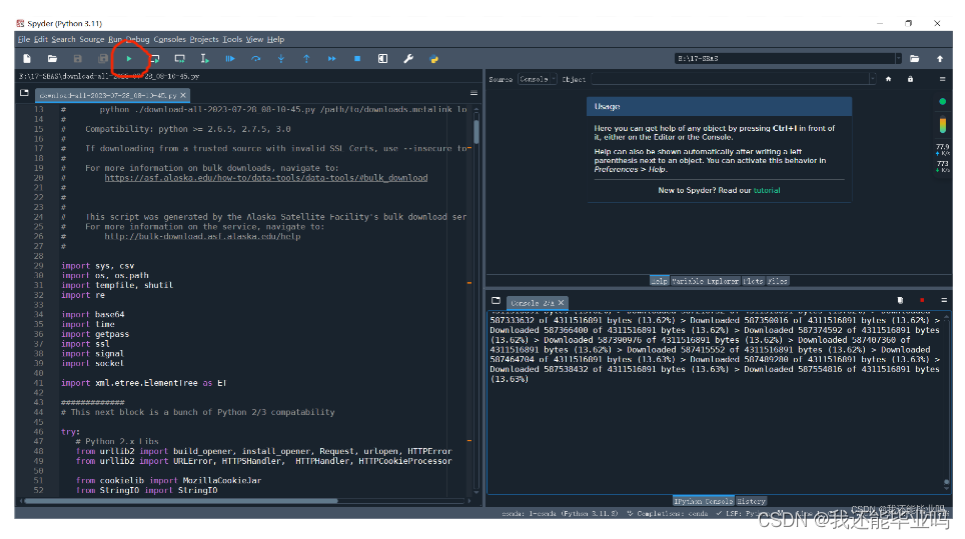
Task: Click the working directory path field
Action: (x=784, y=58)
